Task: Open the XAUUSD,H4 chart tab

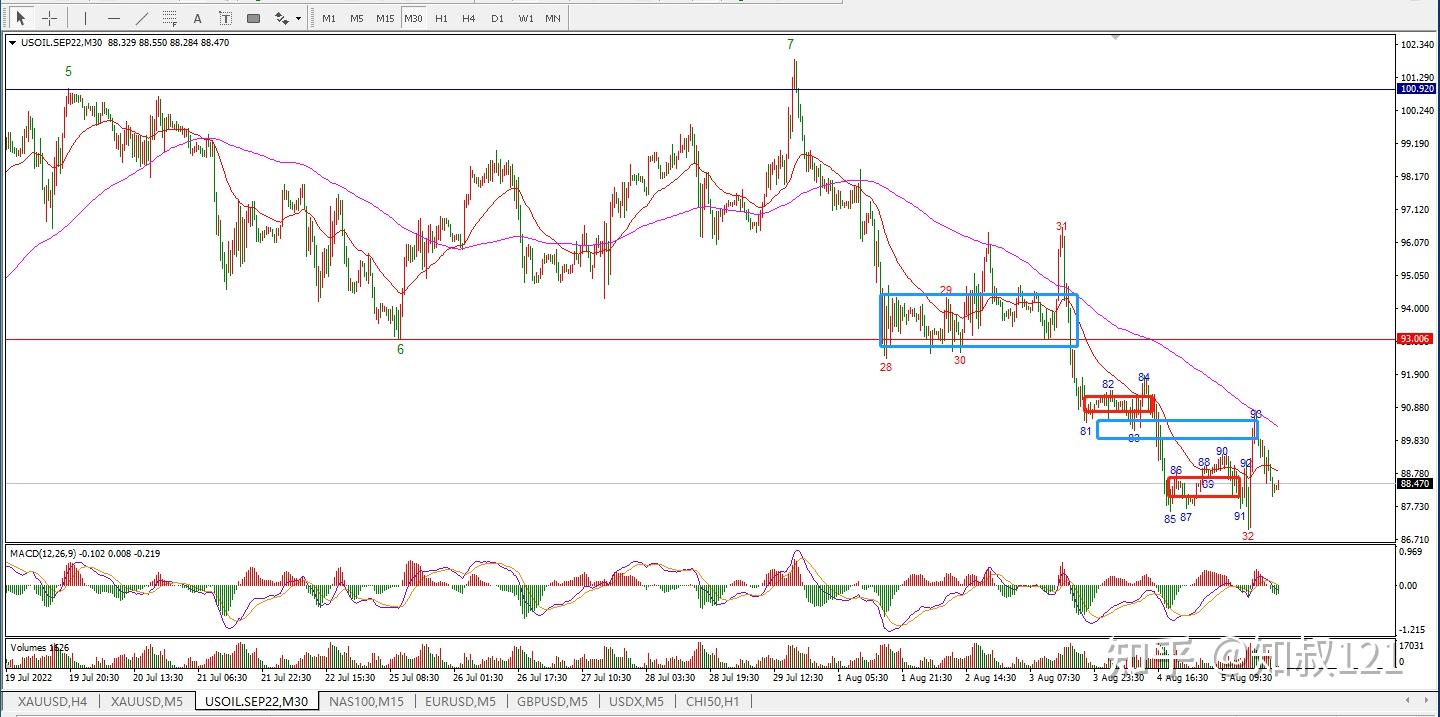Action: (53, 701)
